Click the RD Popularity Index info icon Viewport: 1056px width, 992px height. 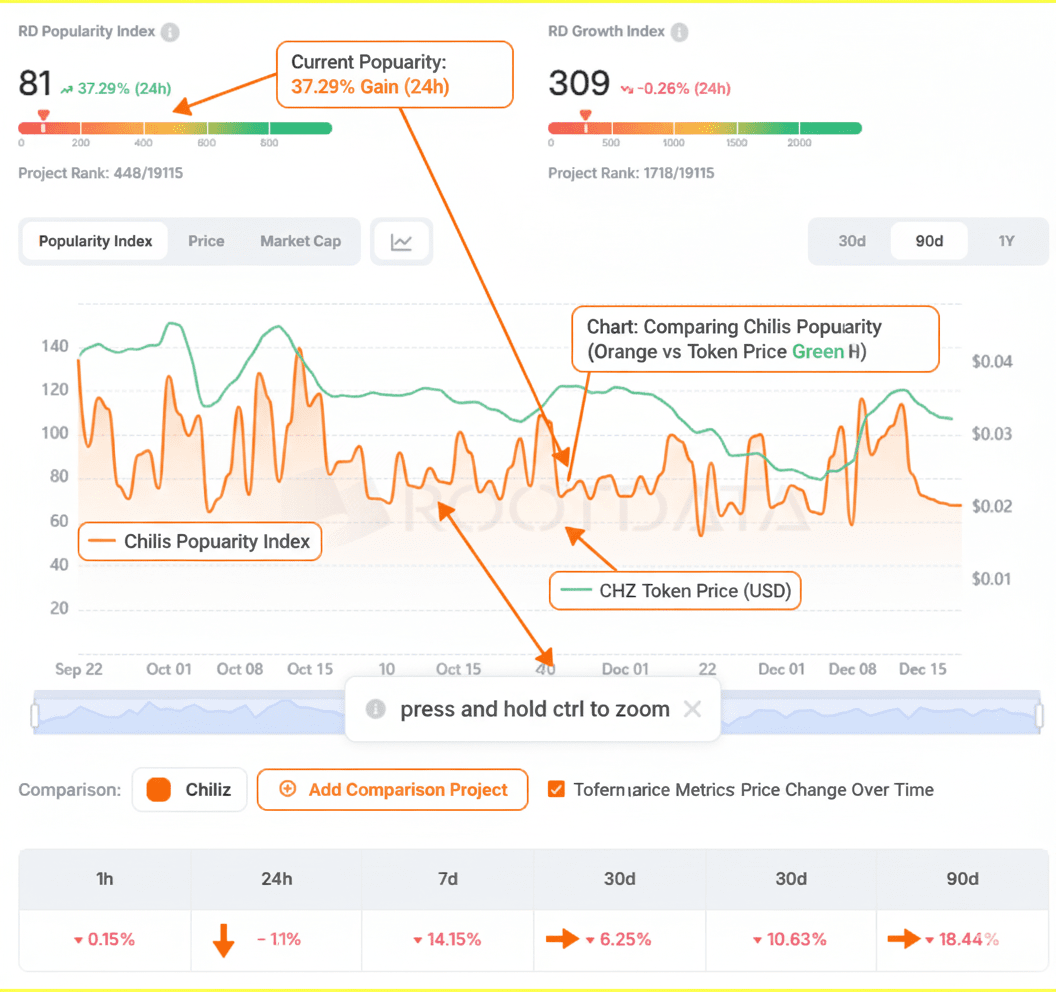click(x=171, y=32)
